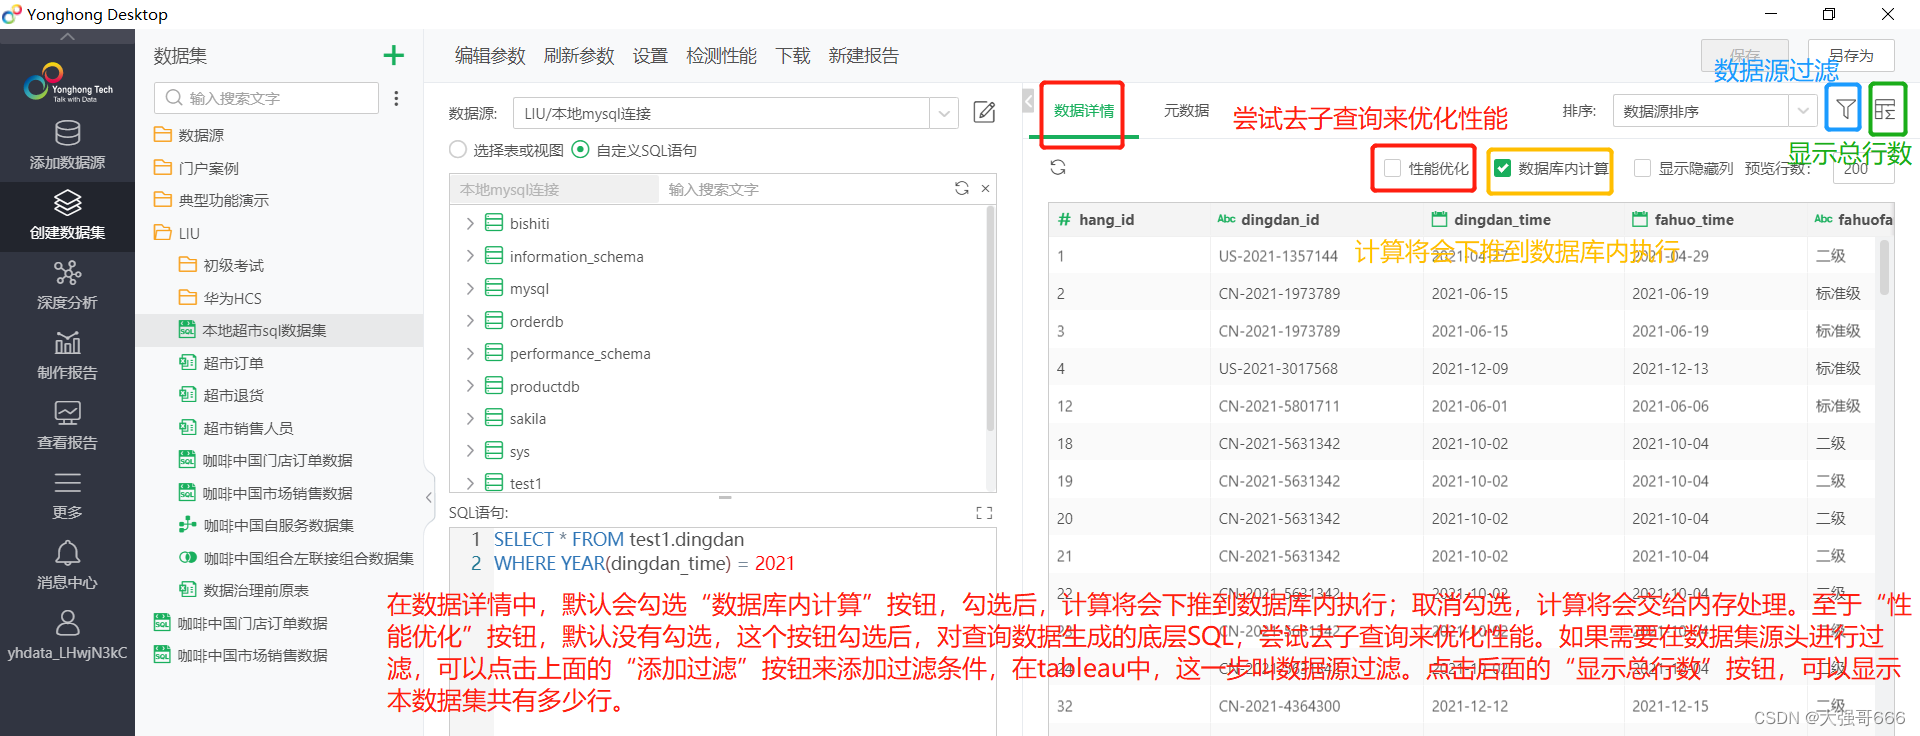Open the 查看报告 sidebar section
1920x736 pixels.
pyautogui.click(x=67, y=425)
